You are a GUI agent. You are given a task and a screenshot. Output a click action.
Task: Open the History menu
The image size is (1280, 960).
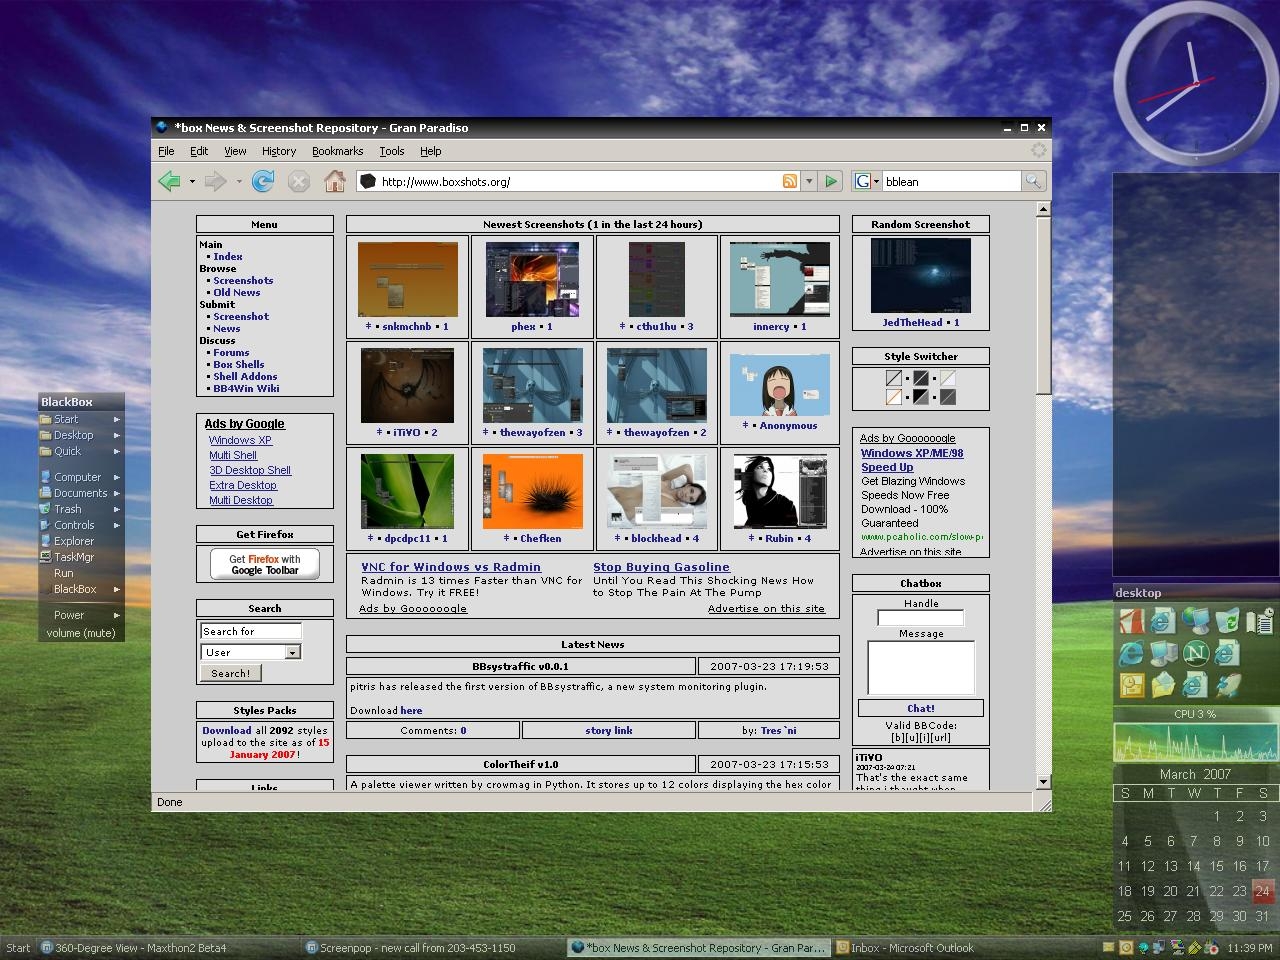[279, 151]
